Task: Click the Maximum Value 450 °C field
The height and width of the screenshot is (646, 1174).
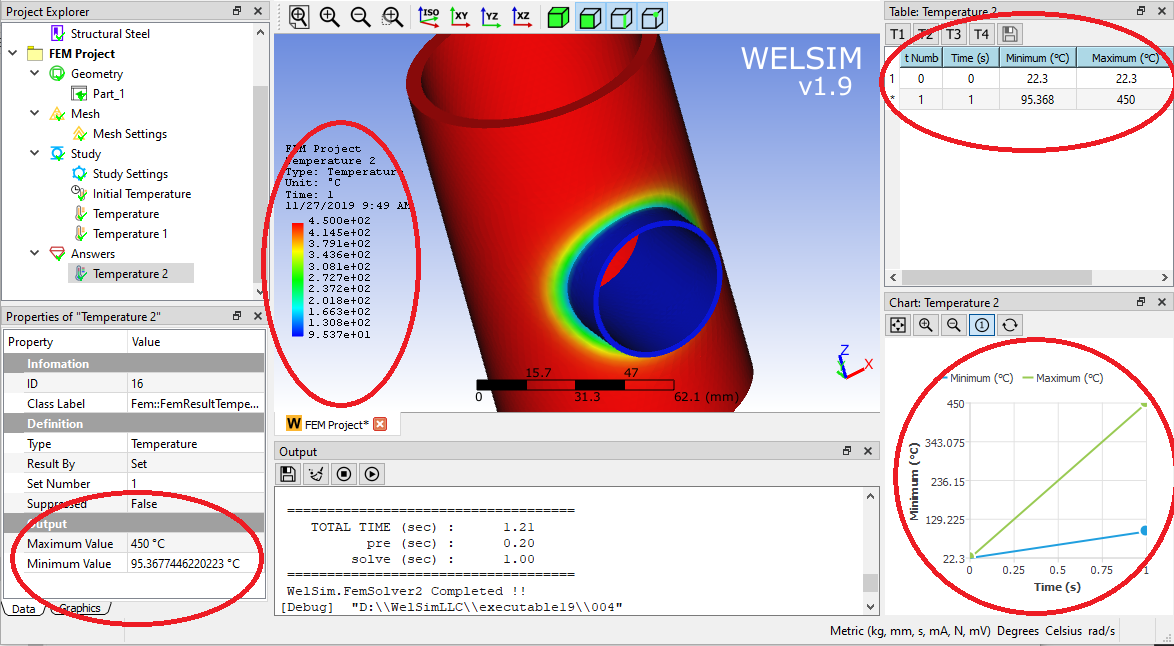Action: (x=196, y=543)
